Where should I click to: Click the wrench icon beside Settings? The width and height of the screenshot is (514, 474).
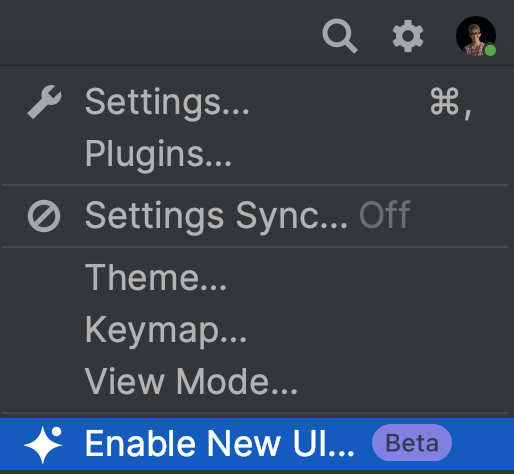pos(44,102)
